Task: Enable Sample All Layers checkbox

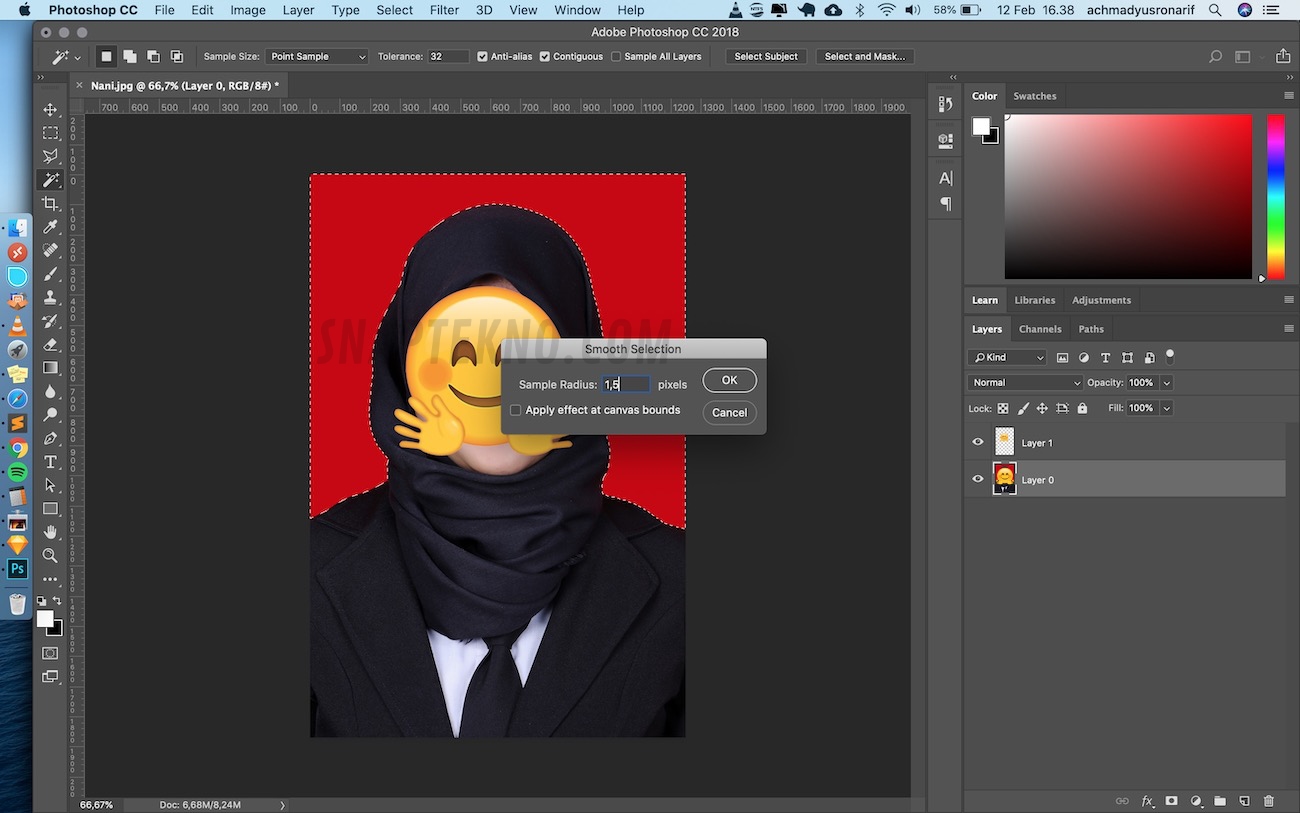Action: point(616,57)
